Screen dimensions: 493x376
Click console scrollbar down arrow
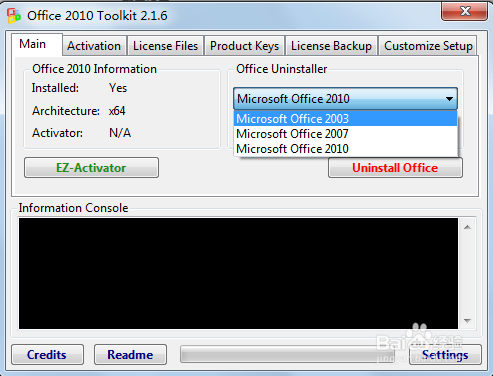click(467, 321)
